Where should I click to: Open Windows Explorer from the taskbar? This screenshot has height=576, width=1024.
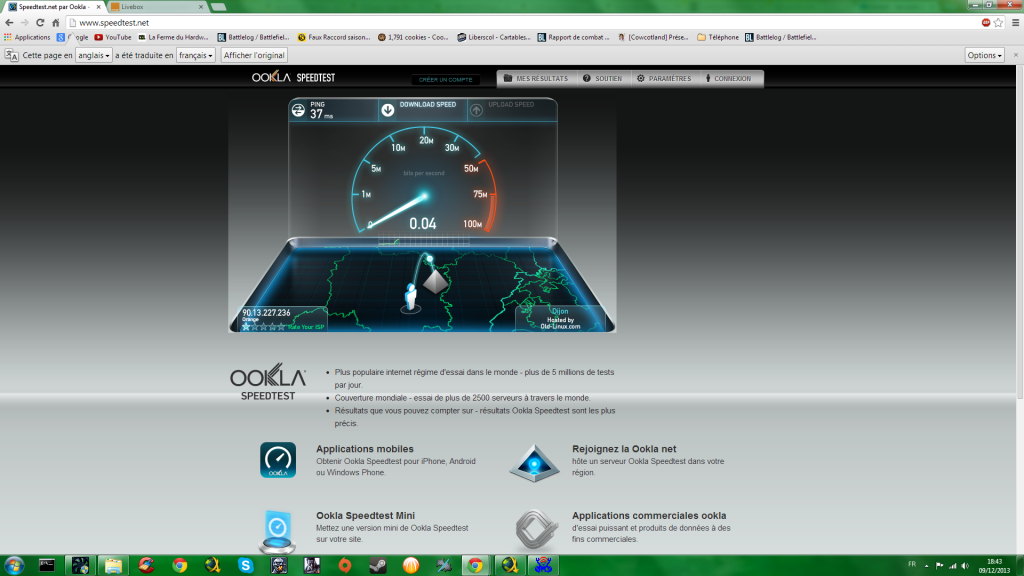(x=113, y=566)
